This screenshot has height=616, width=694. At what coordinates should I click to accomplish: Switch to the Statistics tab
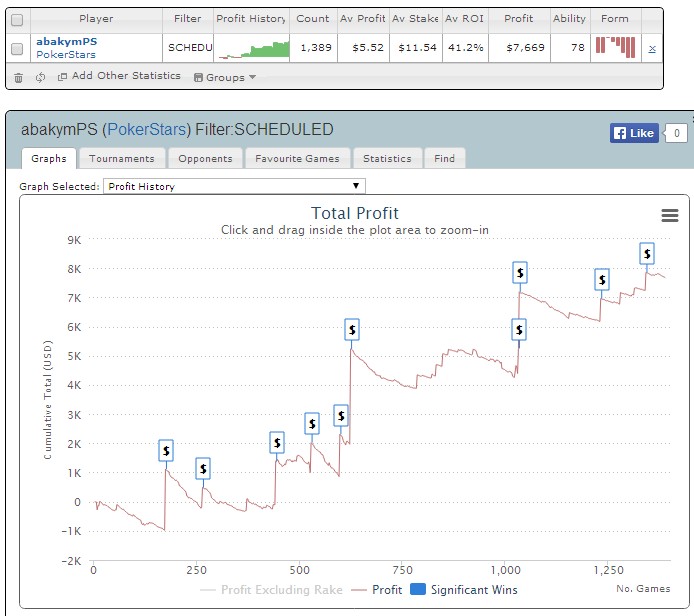[387, 158]
